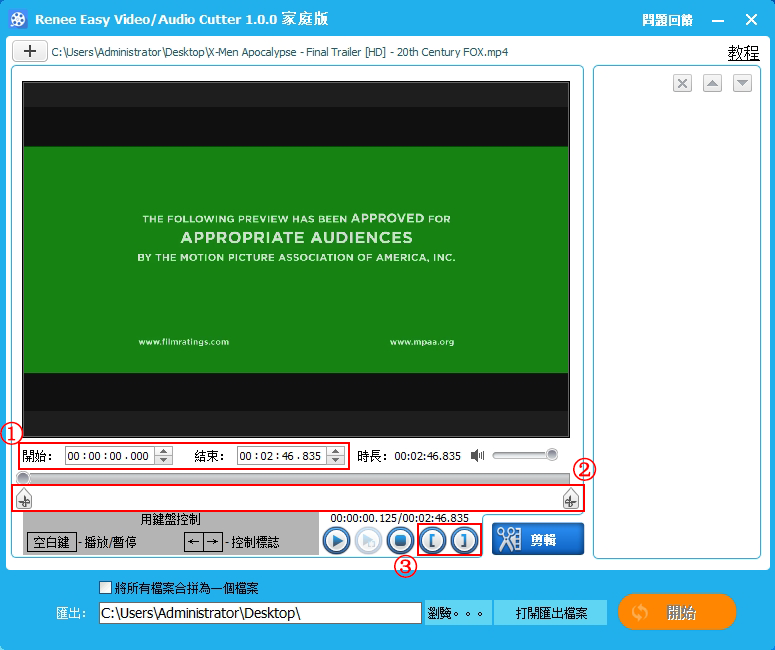This screenshot has width=775, height=650.
Task: Mute audio via speaker icon
Action: [x=478, y=455]
